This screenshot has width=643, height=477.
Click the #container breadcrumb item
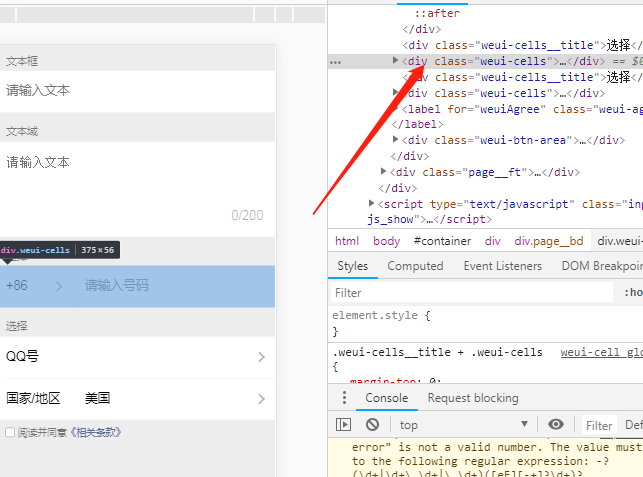coord(442,241)
